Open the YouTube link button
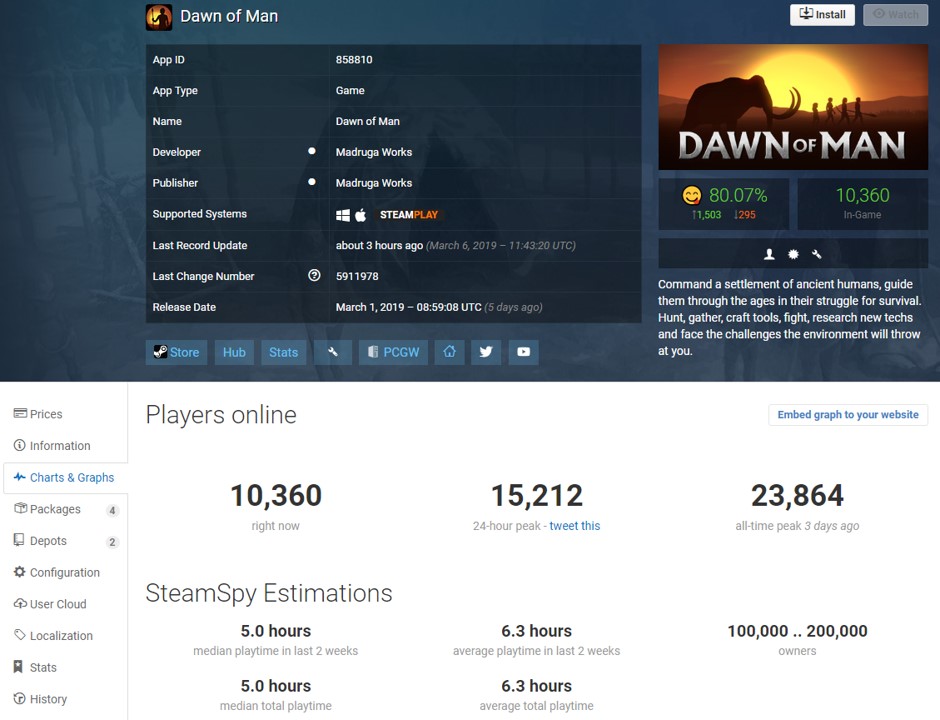 point(523,353)
